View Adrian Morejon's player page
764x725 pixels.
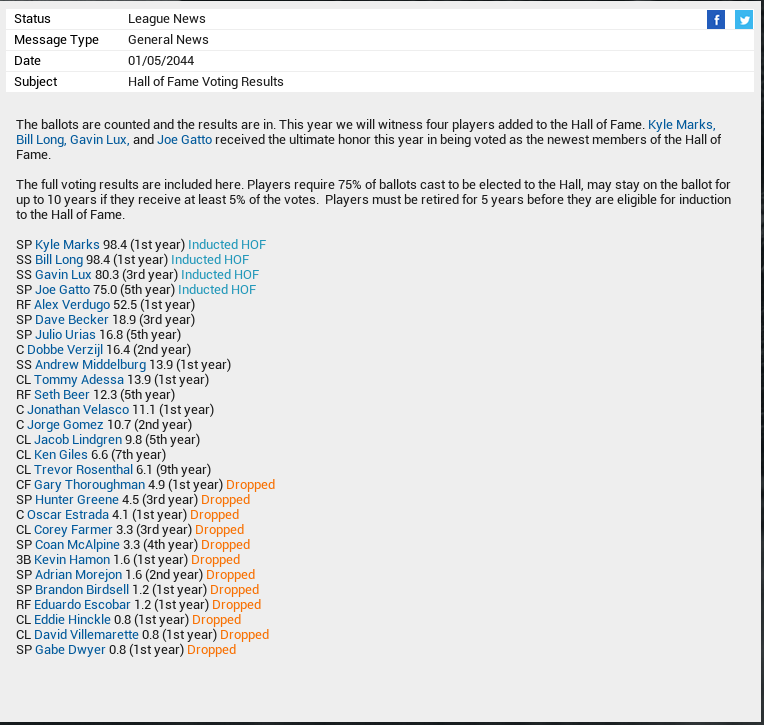coord(78,575)
